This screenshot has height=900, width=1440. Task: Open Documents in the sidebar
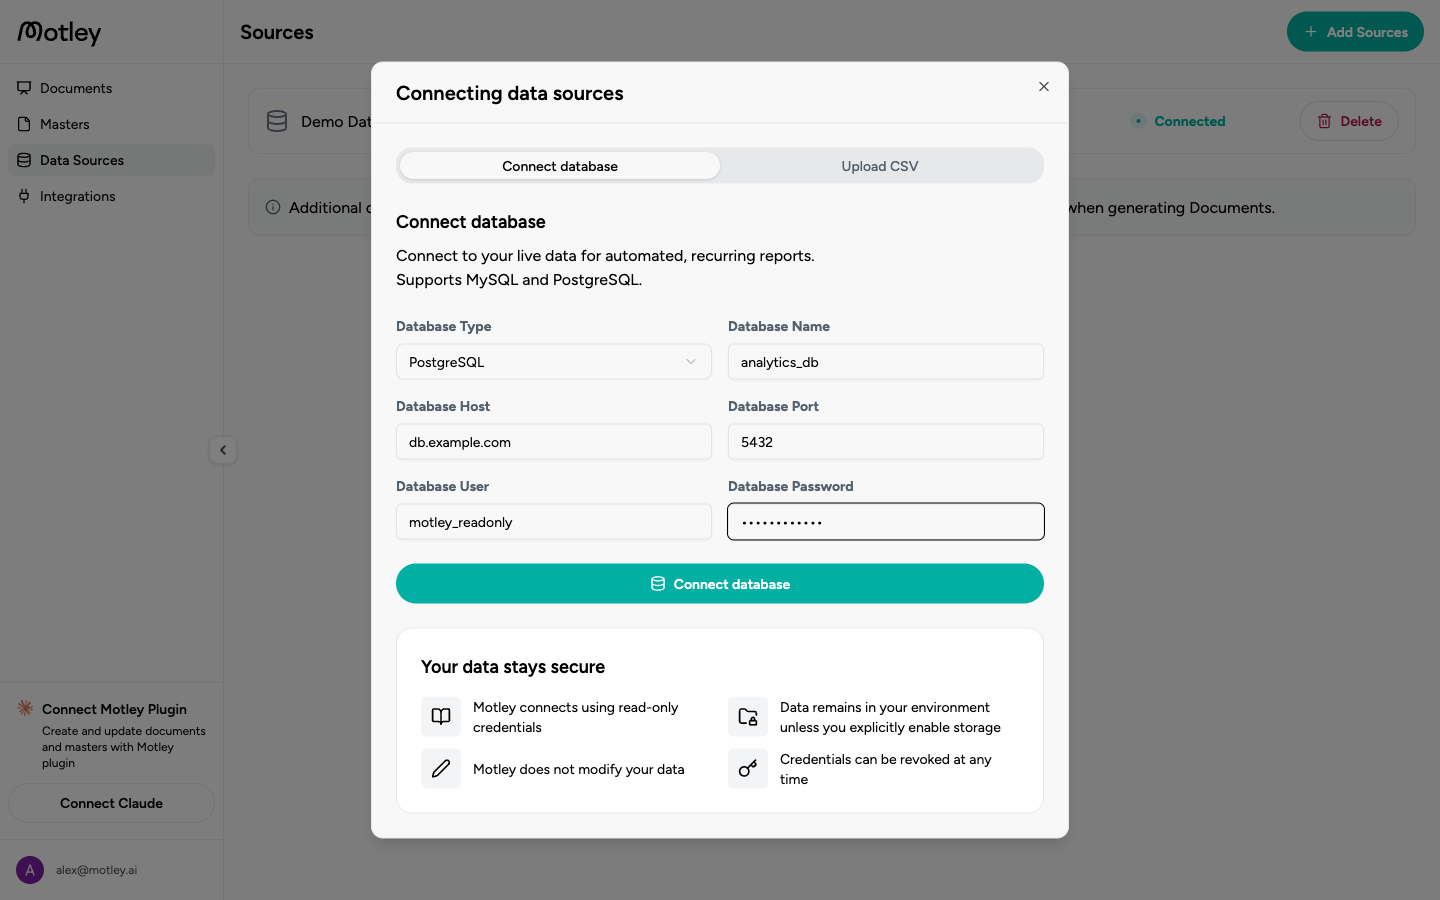(111, 88)
